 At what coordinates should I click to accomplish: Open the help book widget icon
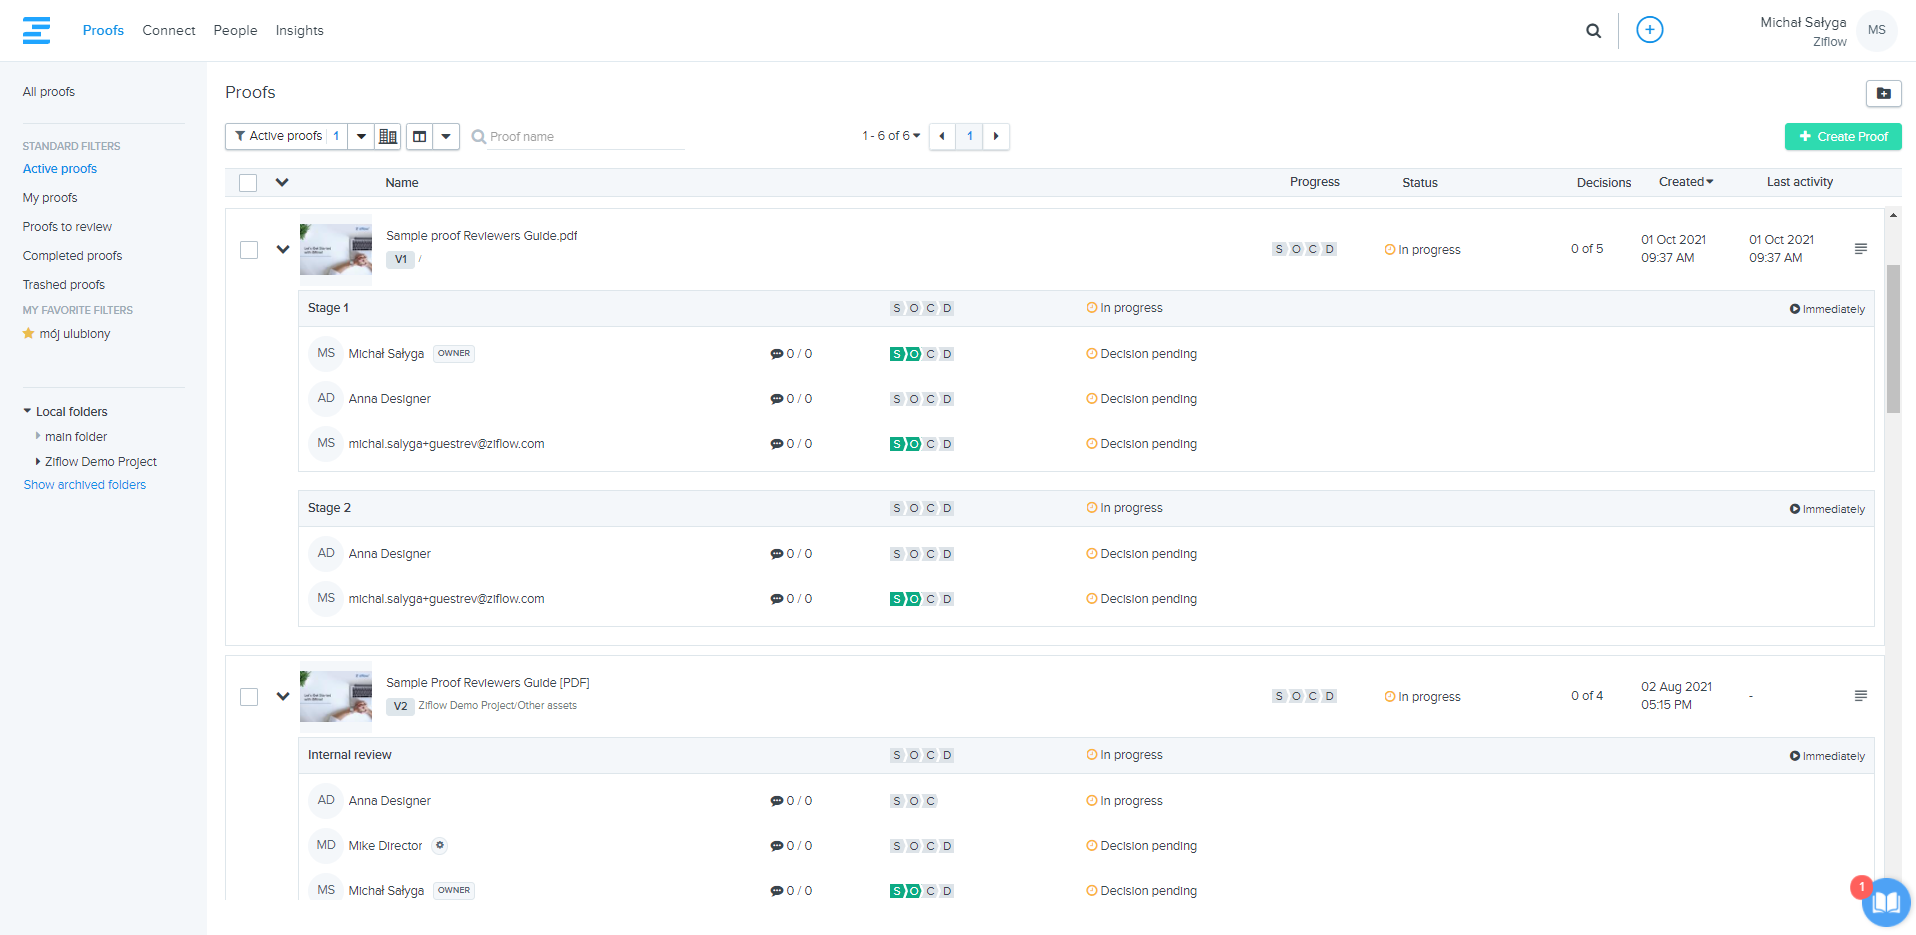point(1886,902)
